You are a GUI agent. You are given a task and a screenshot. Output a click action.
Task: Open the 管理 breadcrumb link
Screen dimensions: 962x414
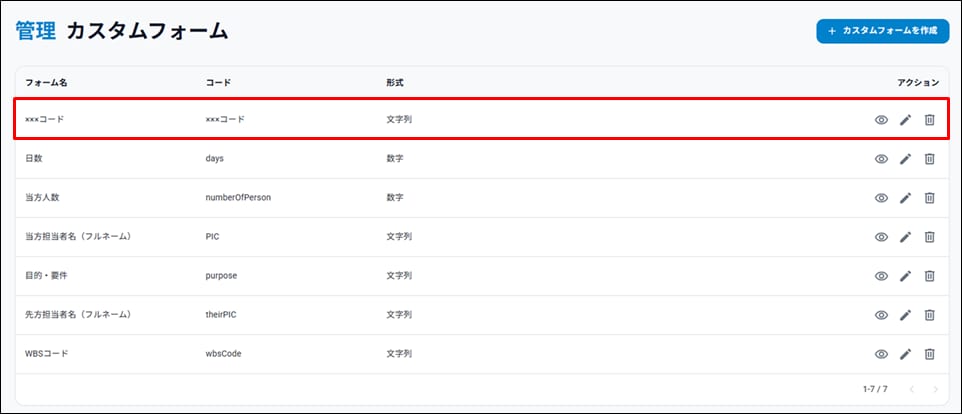[x=36, y=31]
